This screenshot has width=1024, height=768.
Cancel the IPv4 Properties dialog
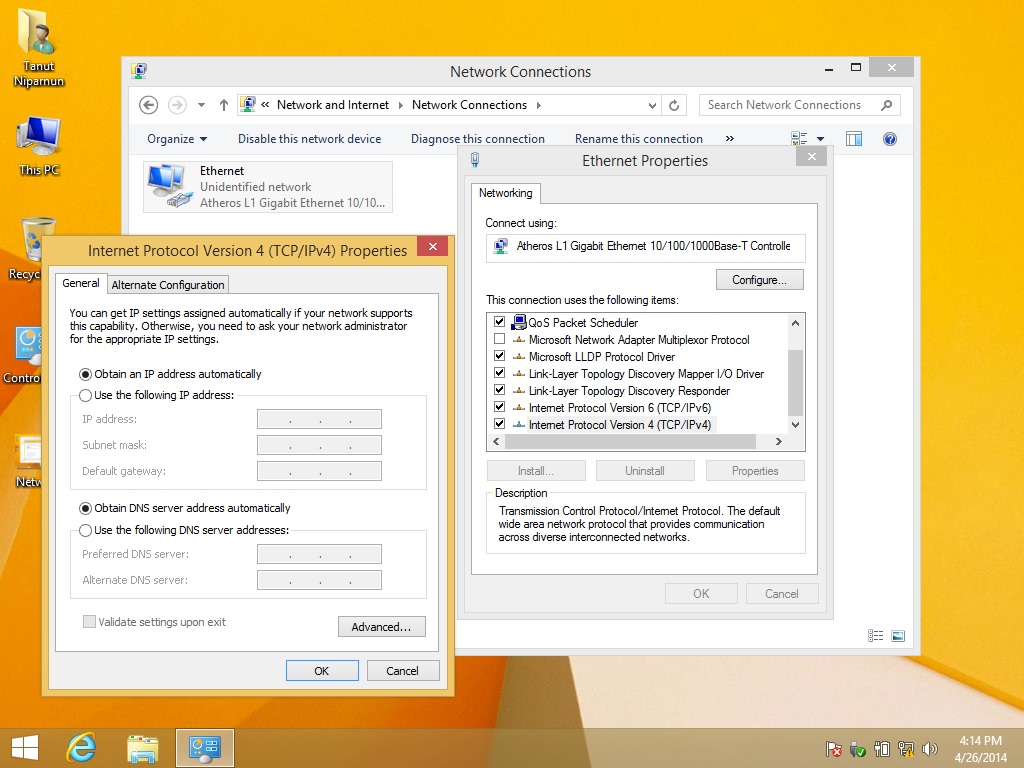(402, 671)
